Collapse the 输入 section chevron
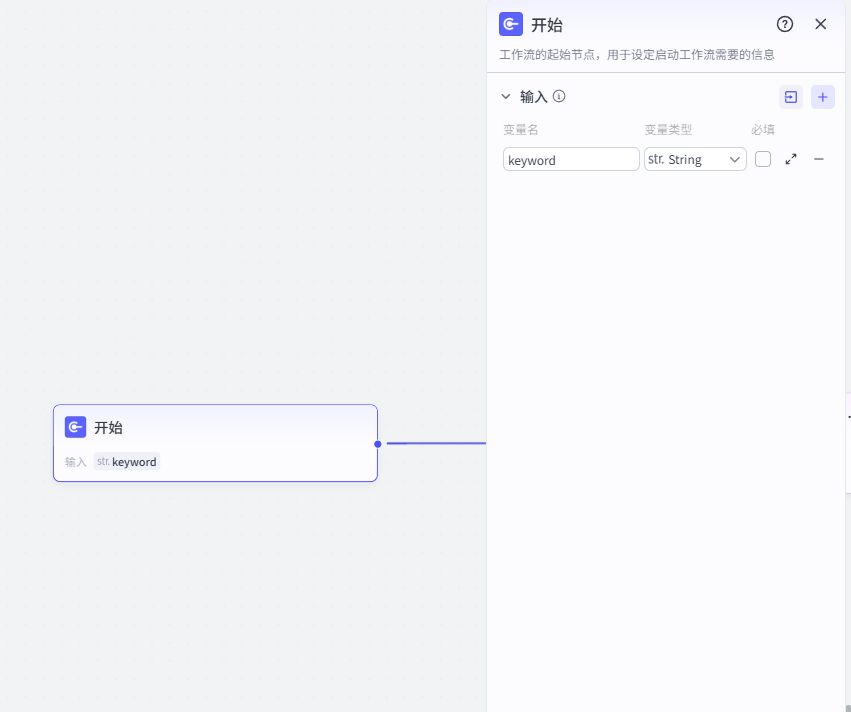This screenshot has height=712, width=851. (506, 97)
